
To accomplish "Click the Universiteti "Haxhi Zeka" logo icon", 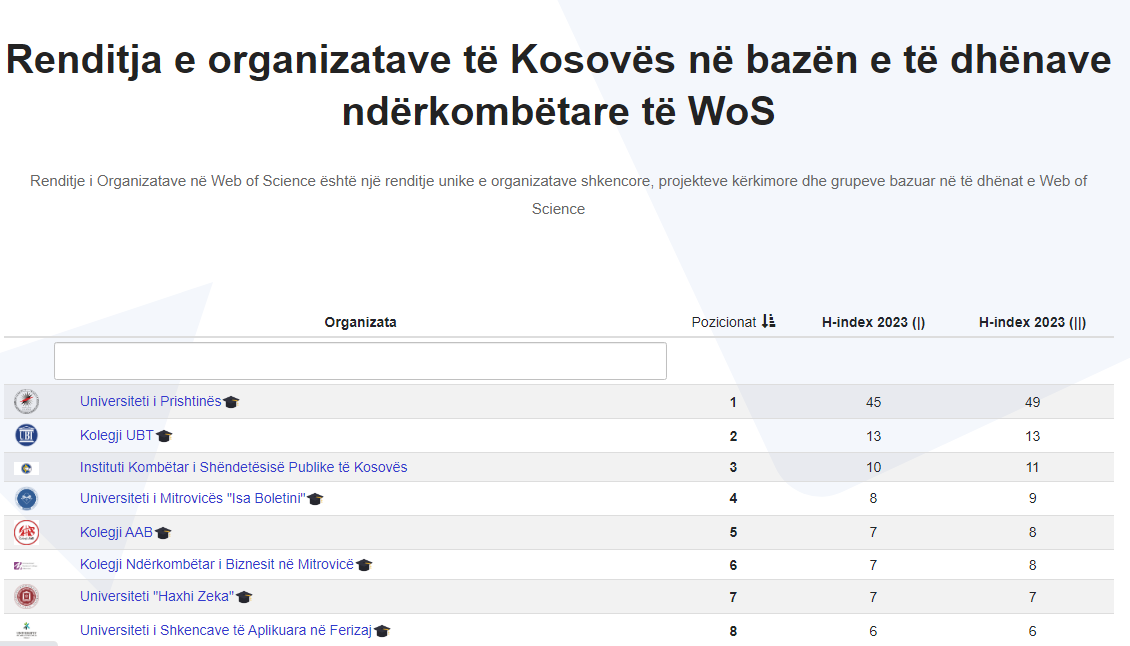I will tap(27, 597).
